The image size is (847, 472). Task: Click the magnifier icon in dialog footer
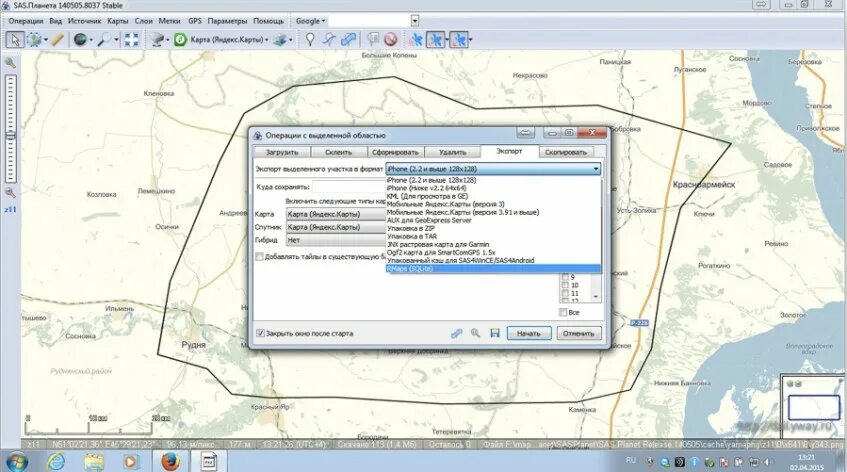(475, 333)
